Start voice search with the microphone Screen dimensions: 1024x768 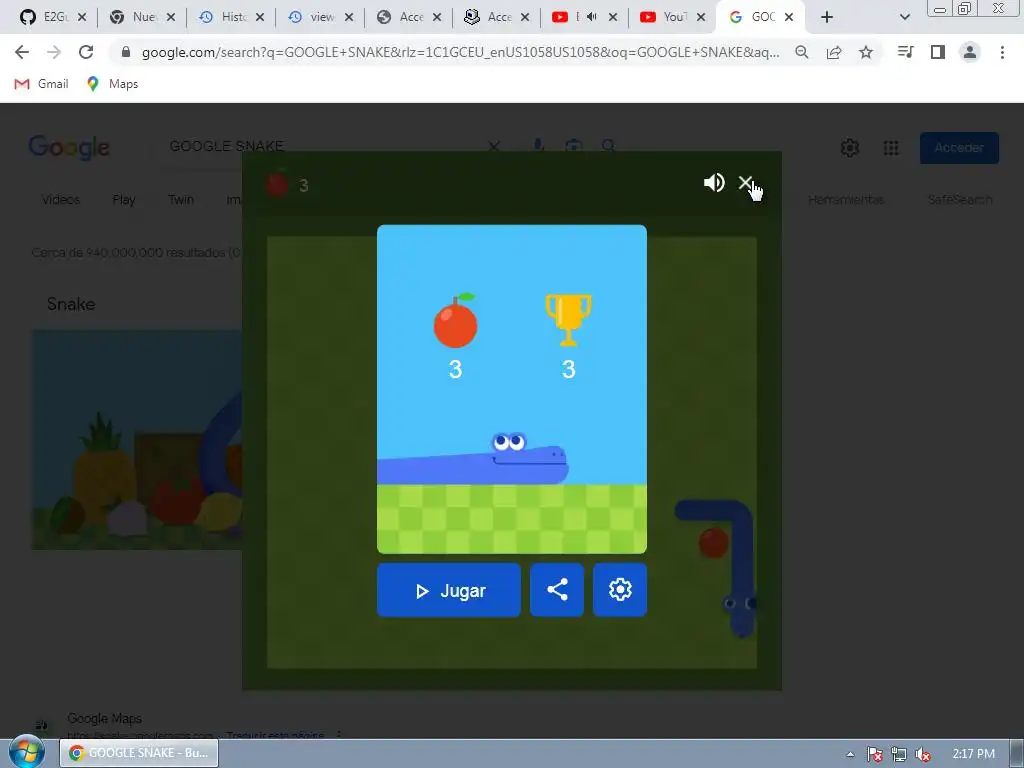pos(537,146)
